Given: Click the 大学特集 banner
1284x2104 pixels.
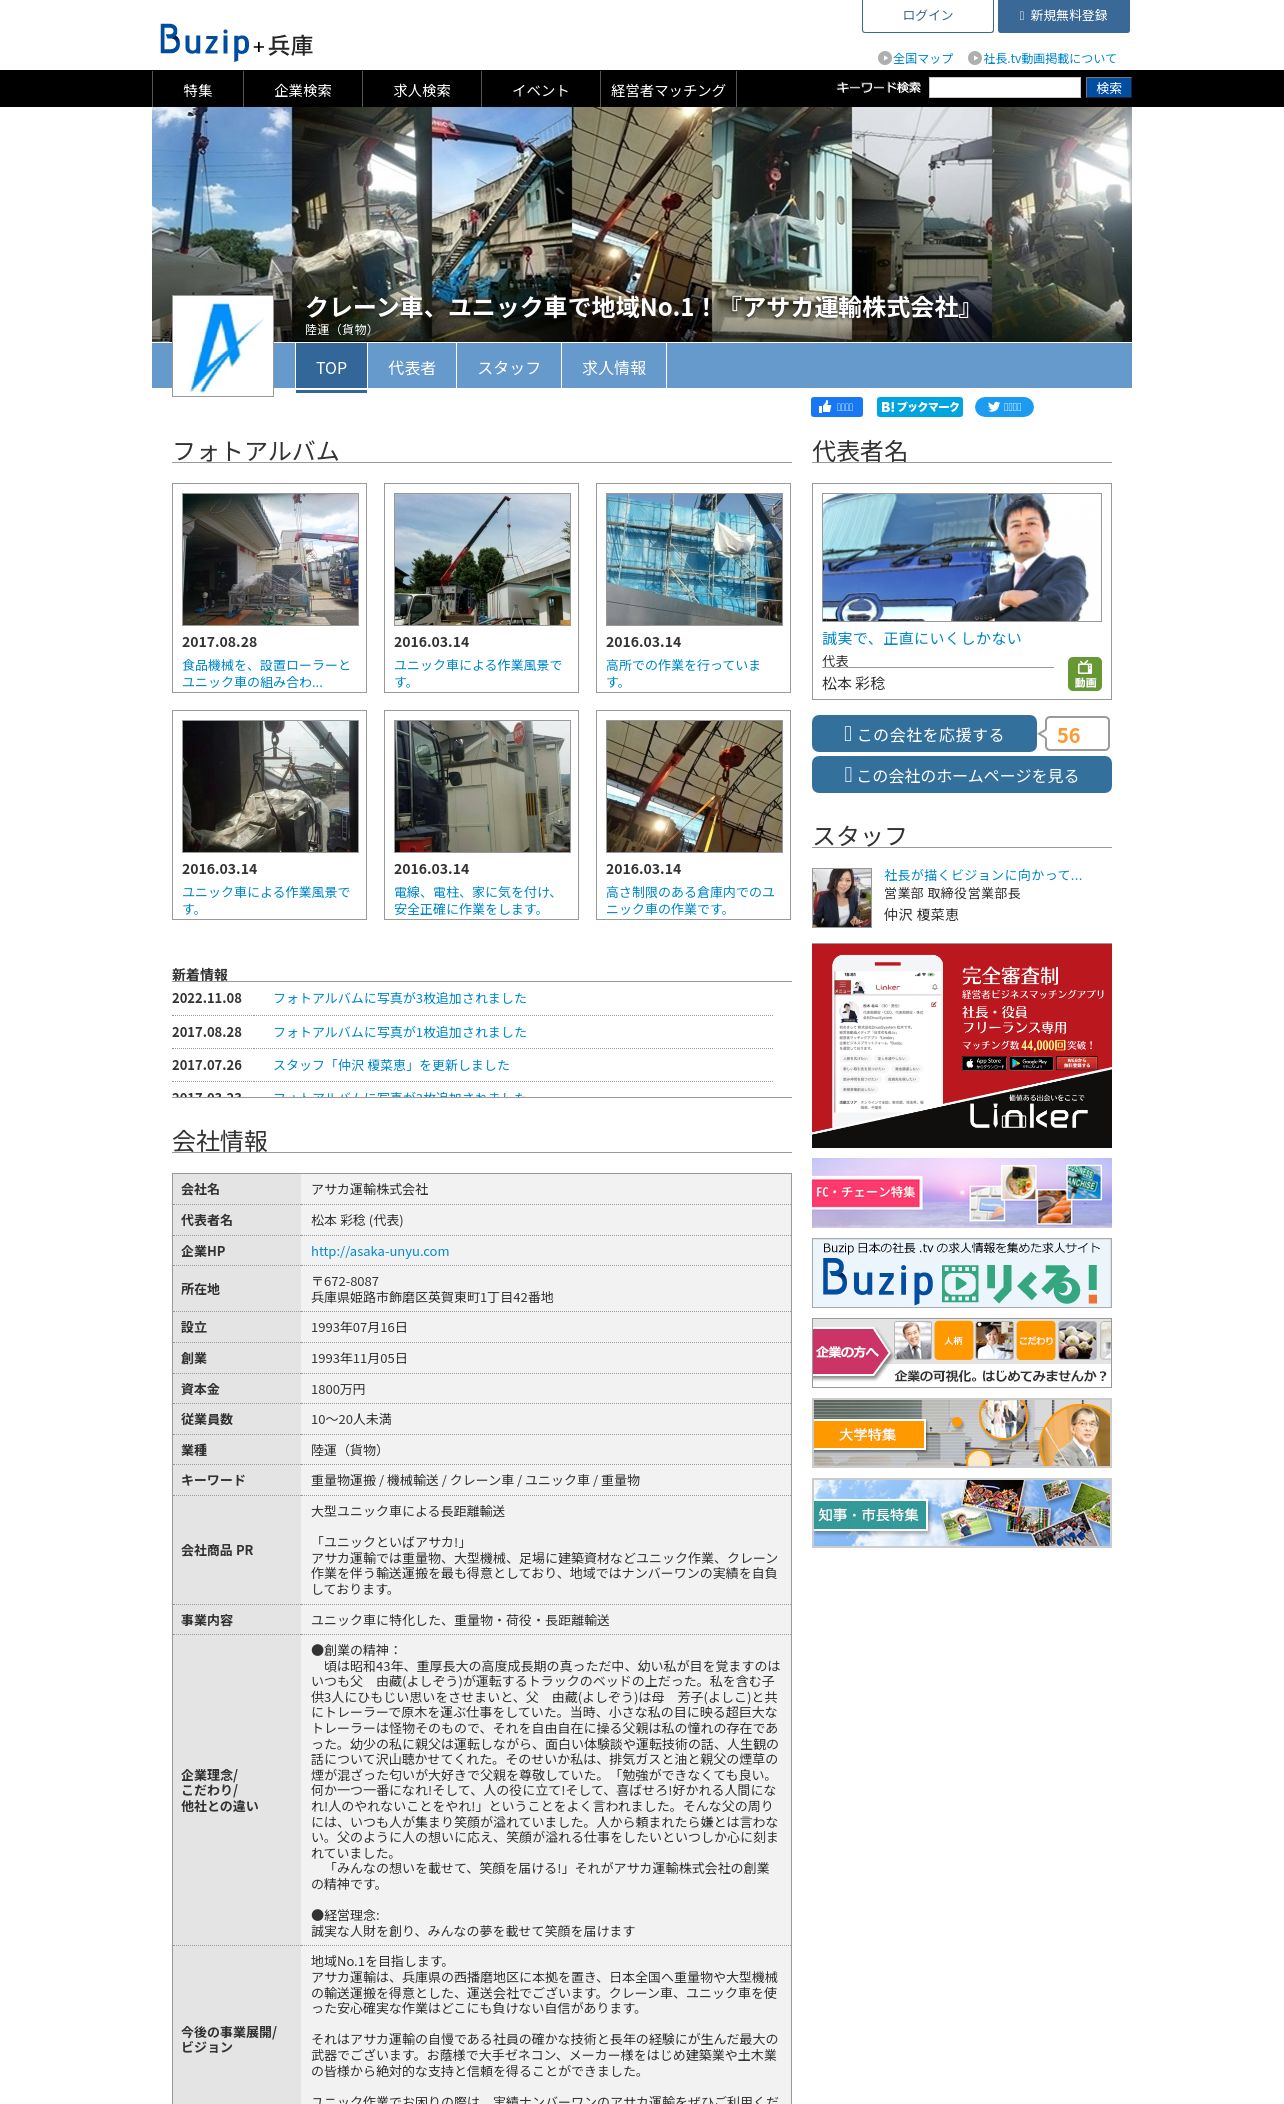Looking at the screenshot, I should (x=962, y=1433).
